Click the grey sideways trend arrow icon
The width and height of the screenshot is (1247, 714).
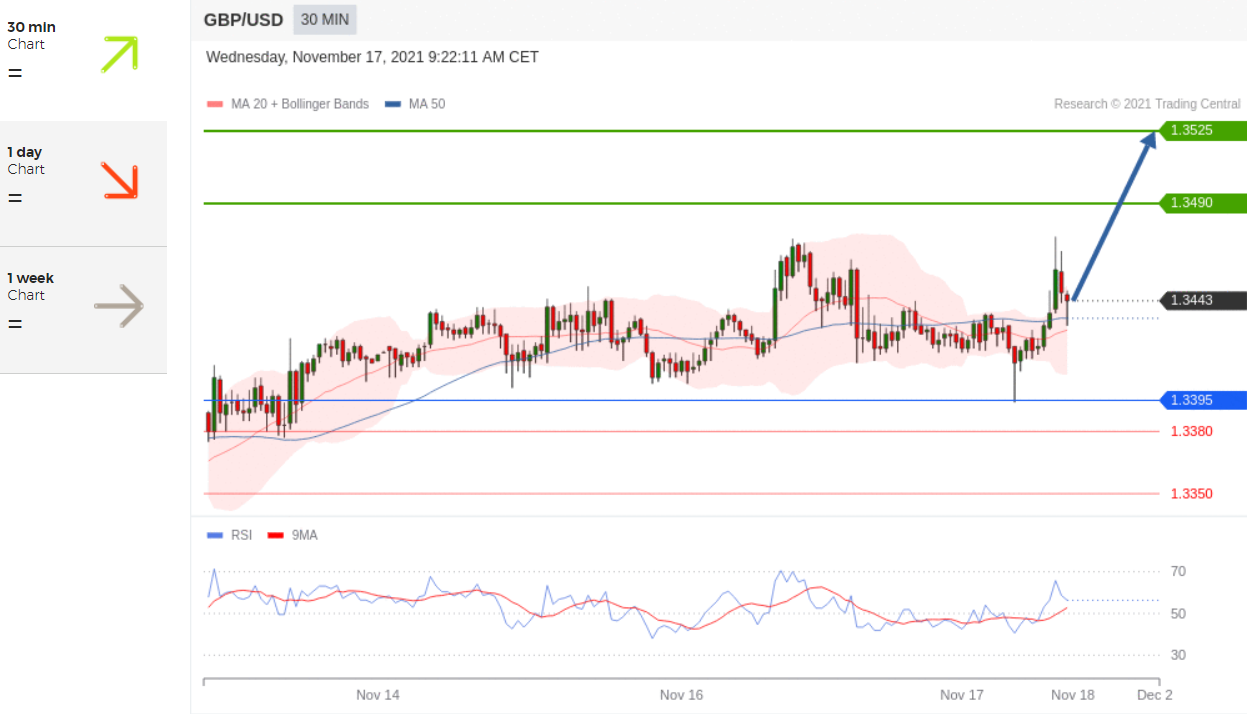click(x=119, y=306)
